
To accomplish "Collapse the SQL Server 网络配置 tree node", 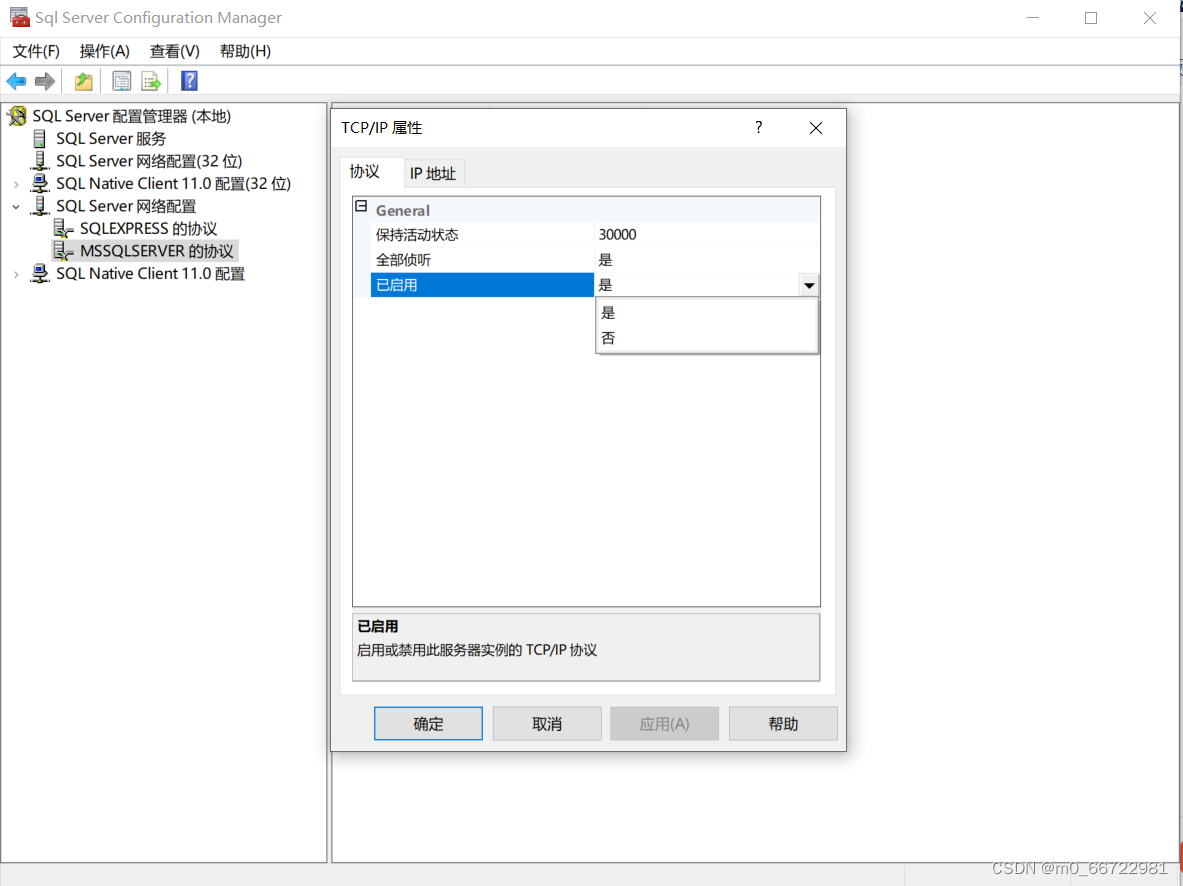I will tap(16, 207).
